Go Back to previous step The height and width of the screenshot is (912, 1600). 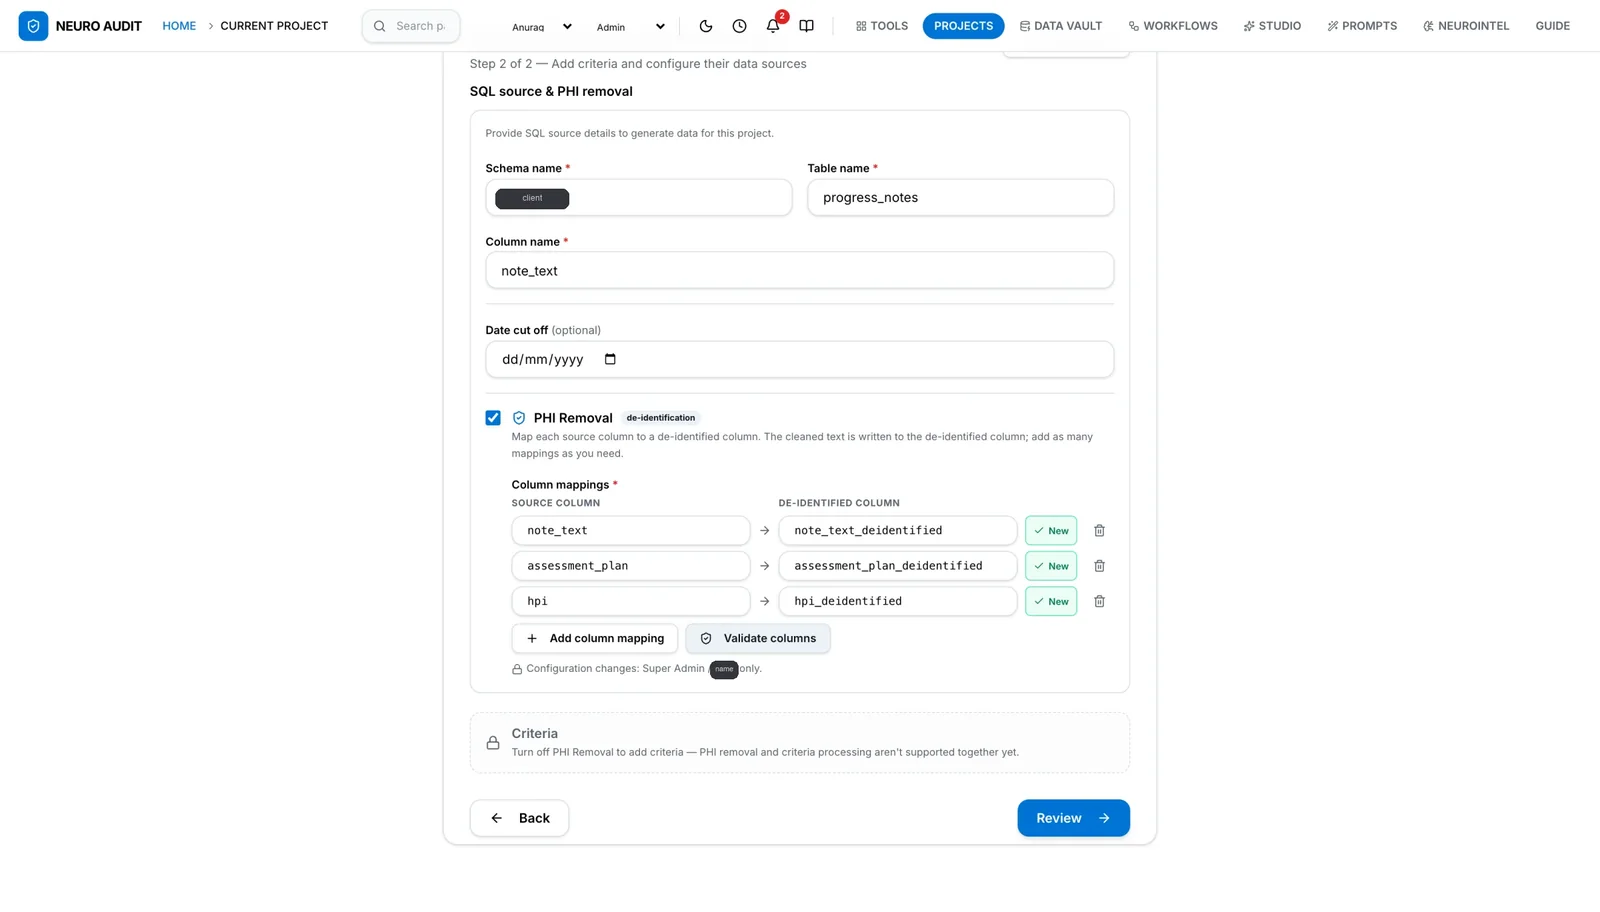click(x=519, y=818)
